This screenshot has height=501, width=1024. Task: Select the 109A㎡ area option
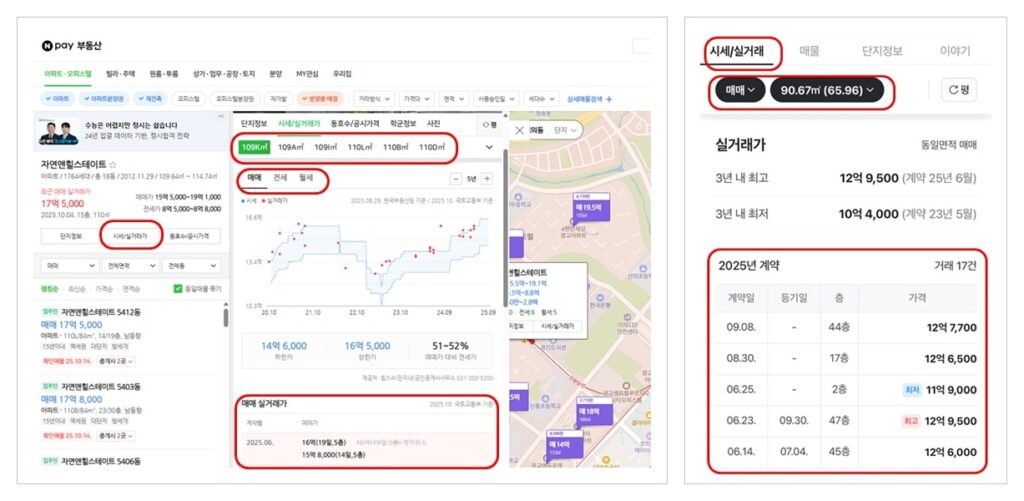[290, 148]
